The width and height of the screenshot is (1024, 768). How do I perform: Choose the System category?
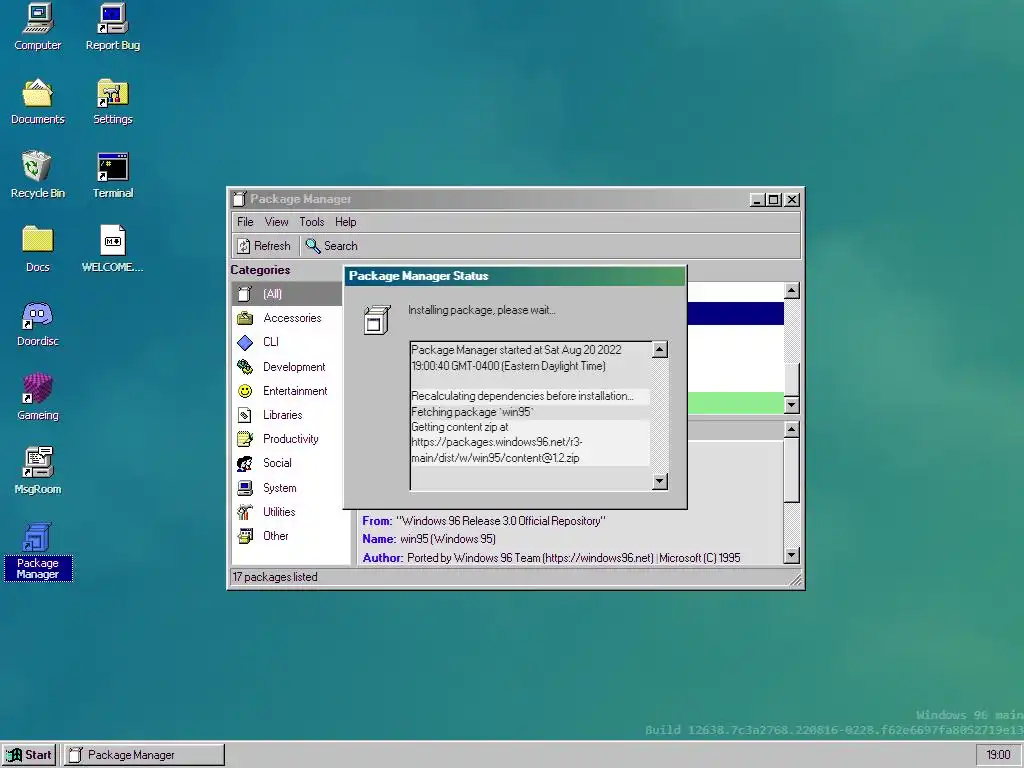[287, 488]
